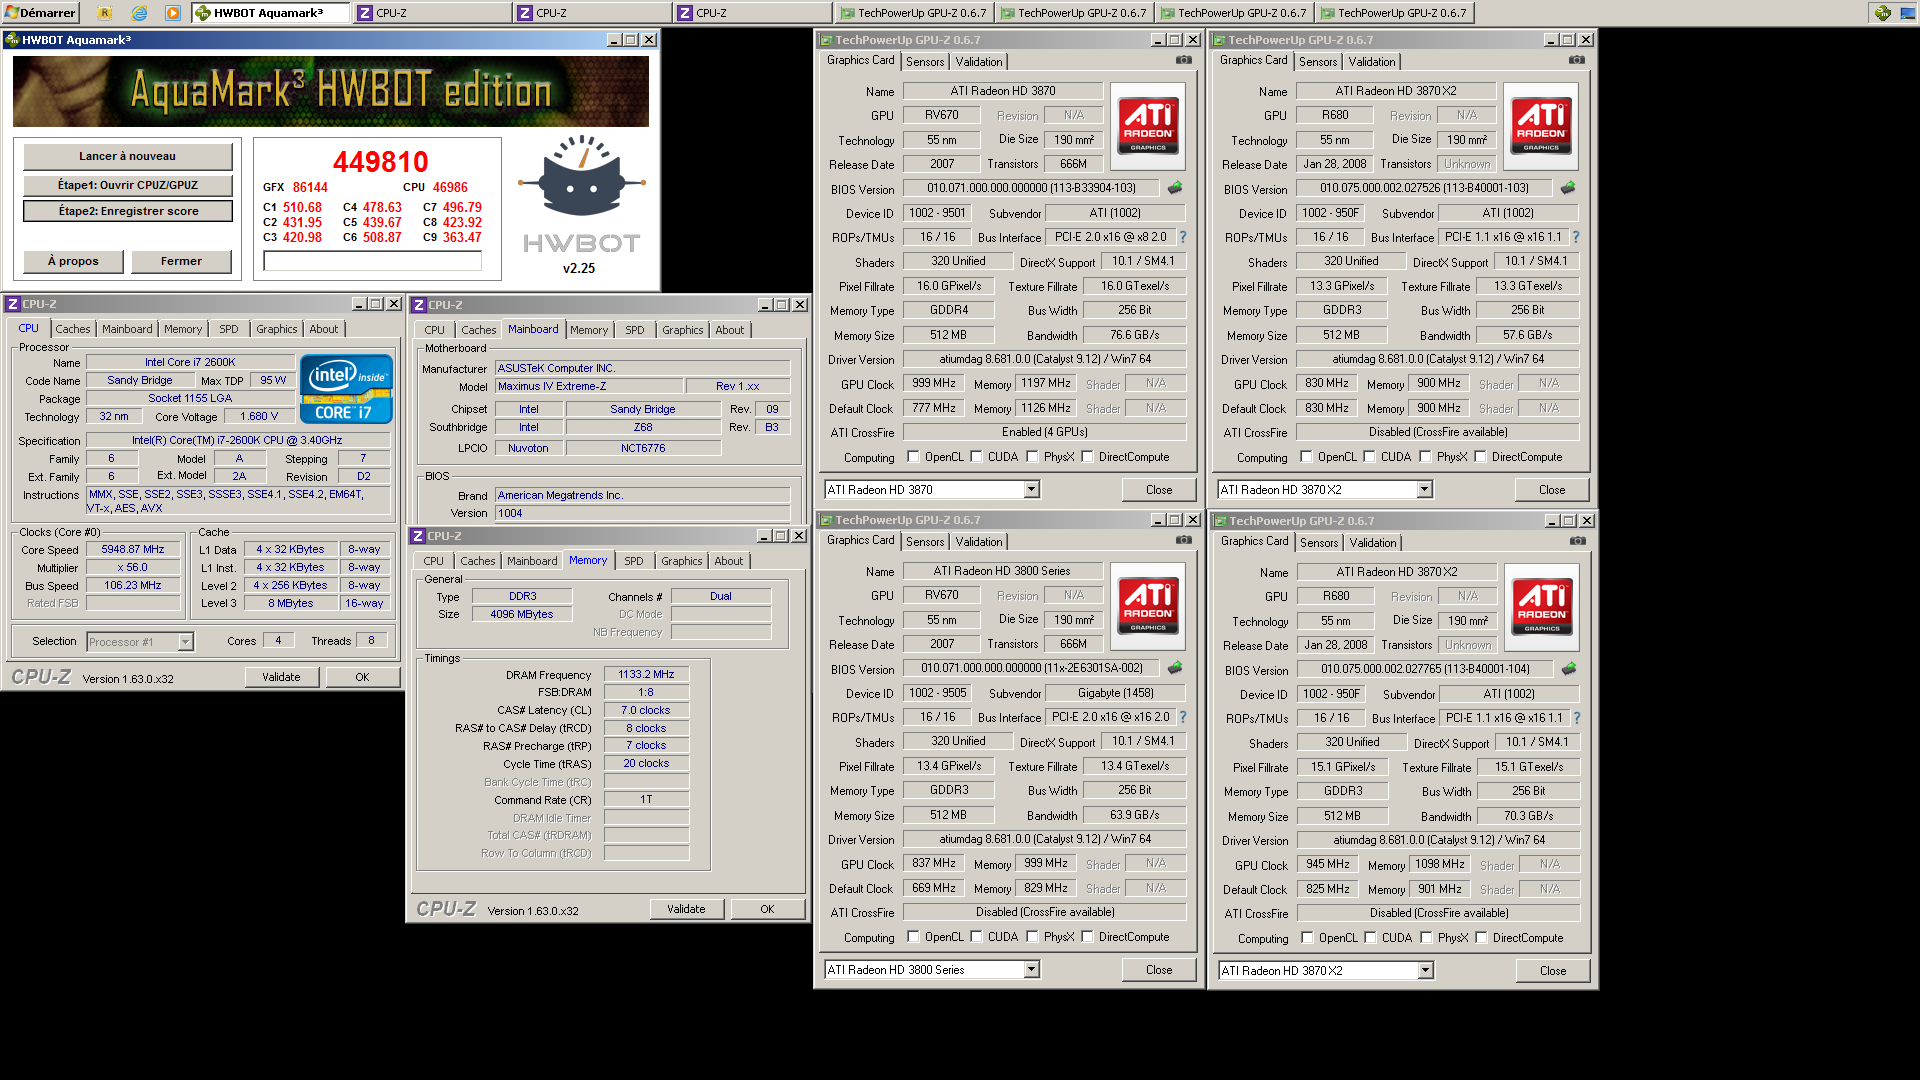Viewport: 1920px width, 1080px height.
Task: Click the AquaMark3 HWBOT edition banner
Action: pyautogui.click(x=331, y=91)
